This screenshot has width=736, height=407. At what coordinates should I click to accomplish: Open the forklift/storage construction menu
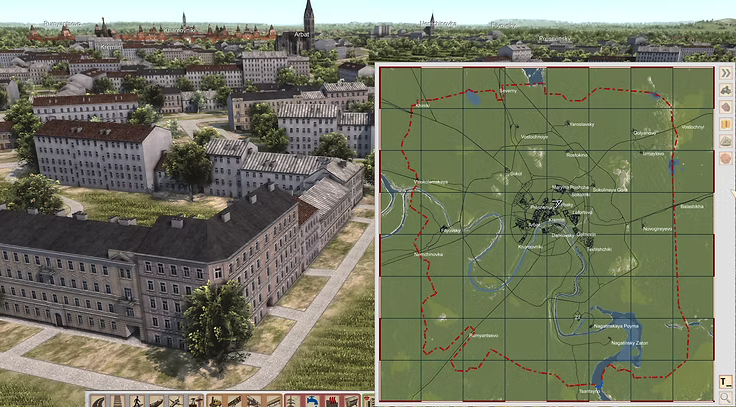coord(215,401)
